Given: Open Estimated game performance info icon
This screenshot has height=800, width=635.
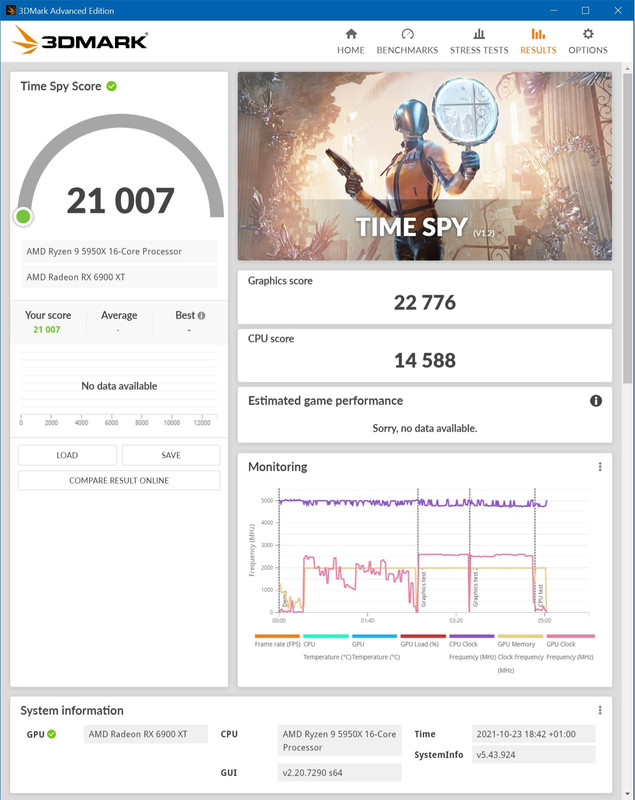Looking at the screenshot, I should point(596,401).
